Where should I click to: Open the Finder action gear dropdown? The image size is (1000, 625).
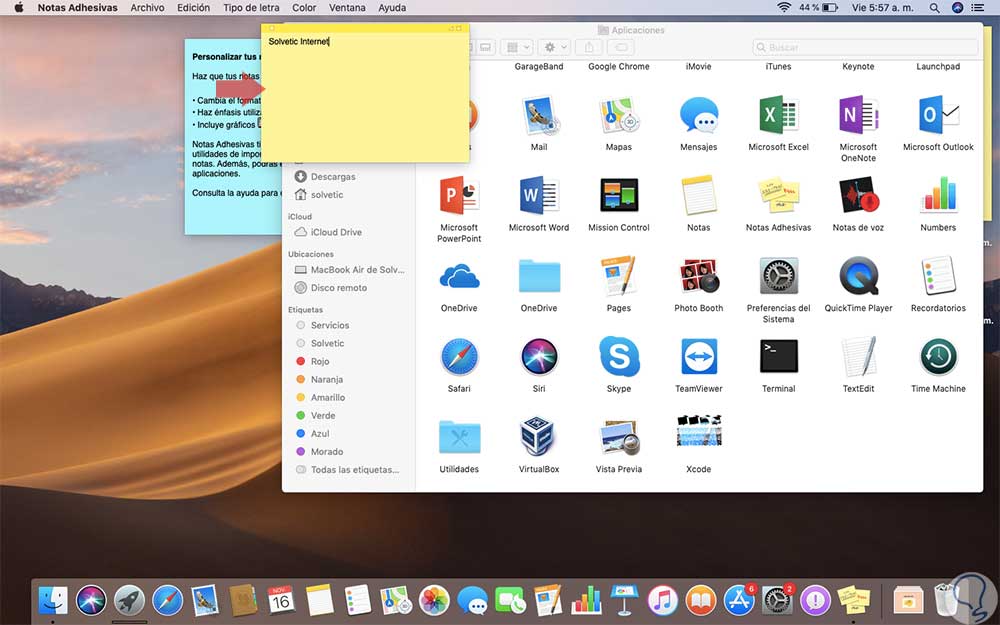click(553, 47)
